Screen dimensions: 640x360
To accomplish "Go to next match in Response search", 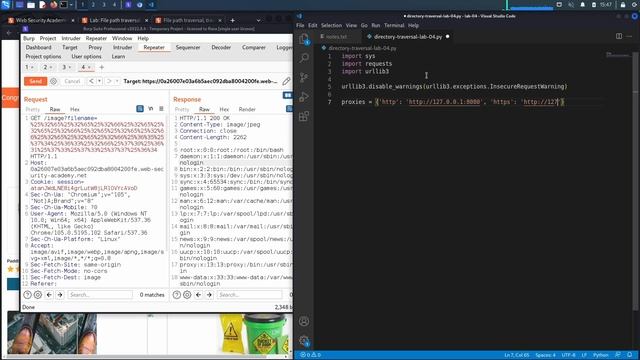I will pos(209,295).
